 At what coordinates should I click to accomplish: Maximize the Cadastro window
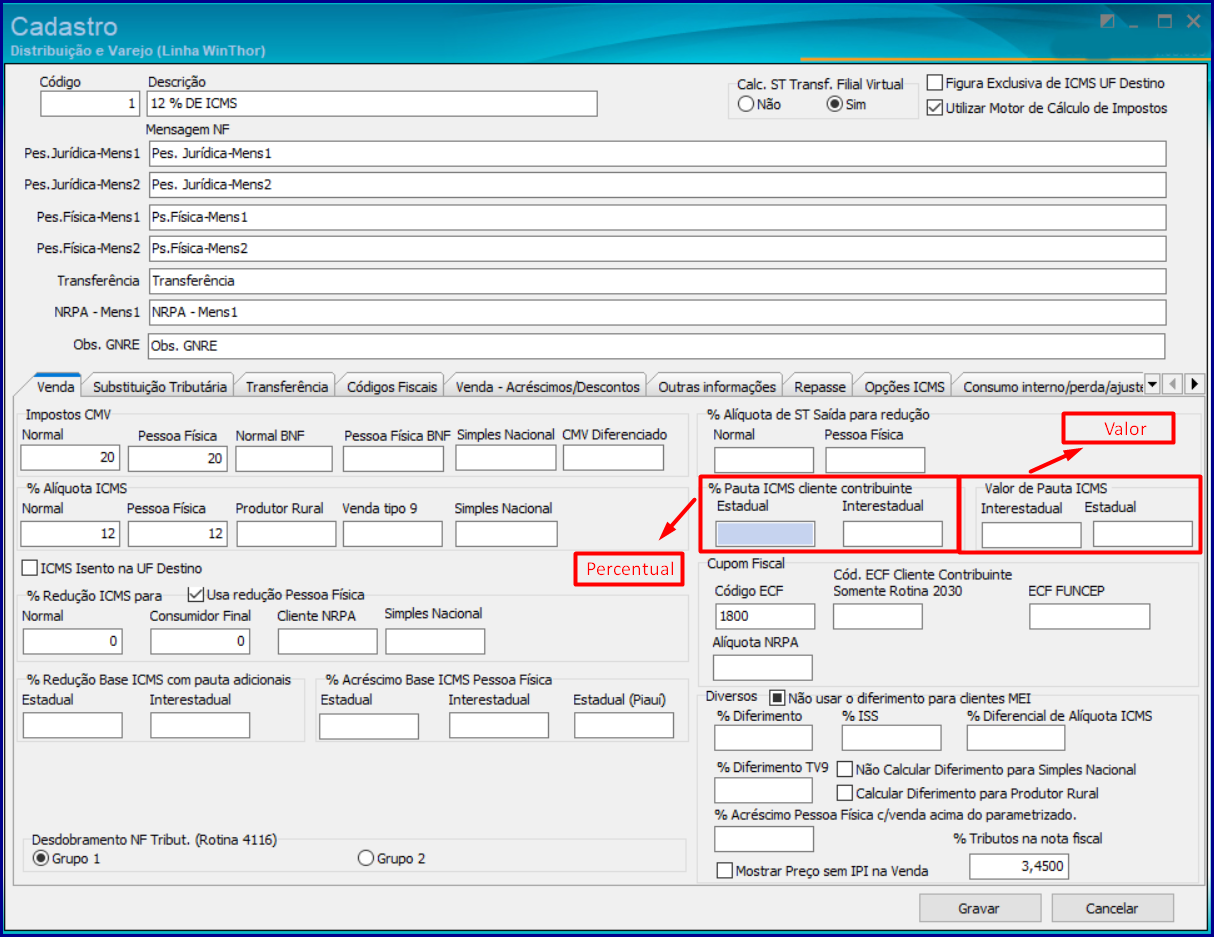(1165, 21)
